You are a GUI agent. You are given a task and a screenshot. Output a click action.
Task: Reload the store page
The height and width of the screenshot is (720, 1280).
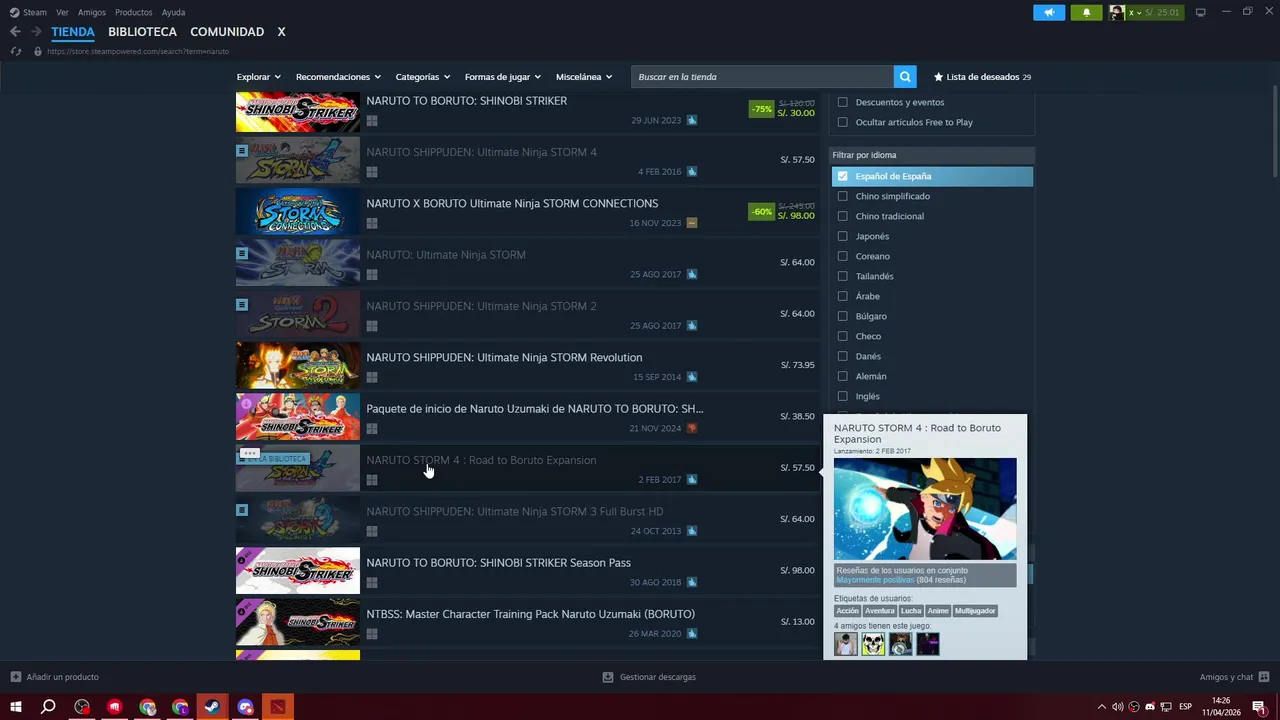(x=16, y=51)
